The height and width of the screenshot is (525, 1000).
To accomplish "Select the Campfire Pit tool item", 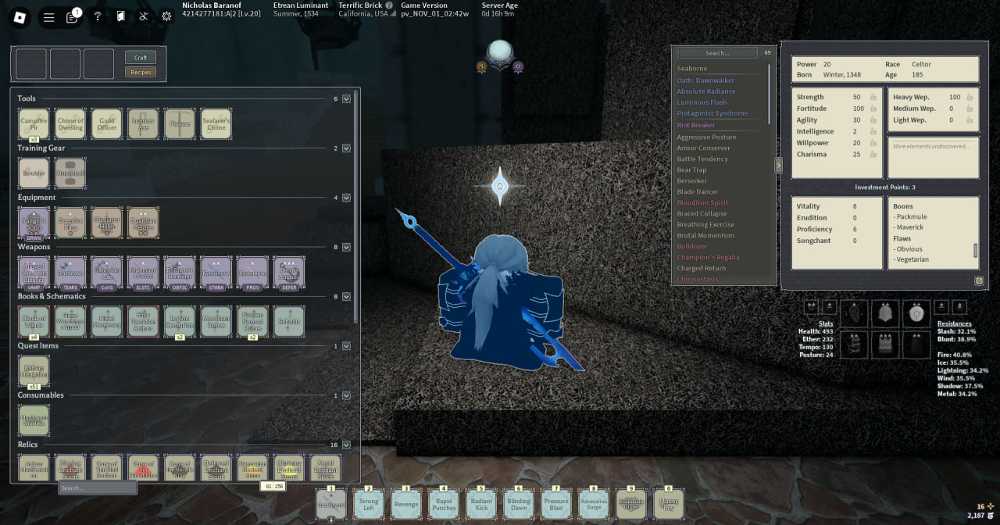I will (x=34, y=124).
